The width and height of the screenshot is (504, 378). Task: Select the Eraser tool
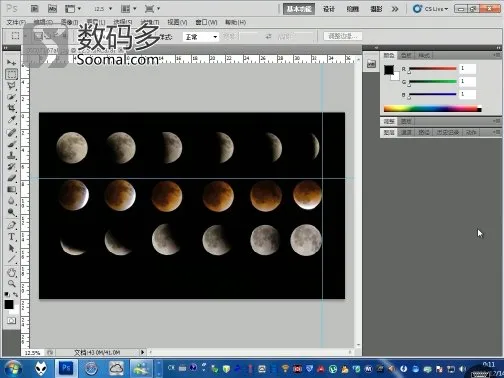coord(11,178)
